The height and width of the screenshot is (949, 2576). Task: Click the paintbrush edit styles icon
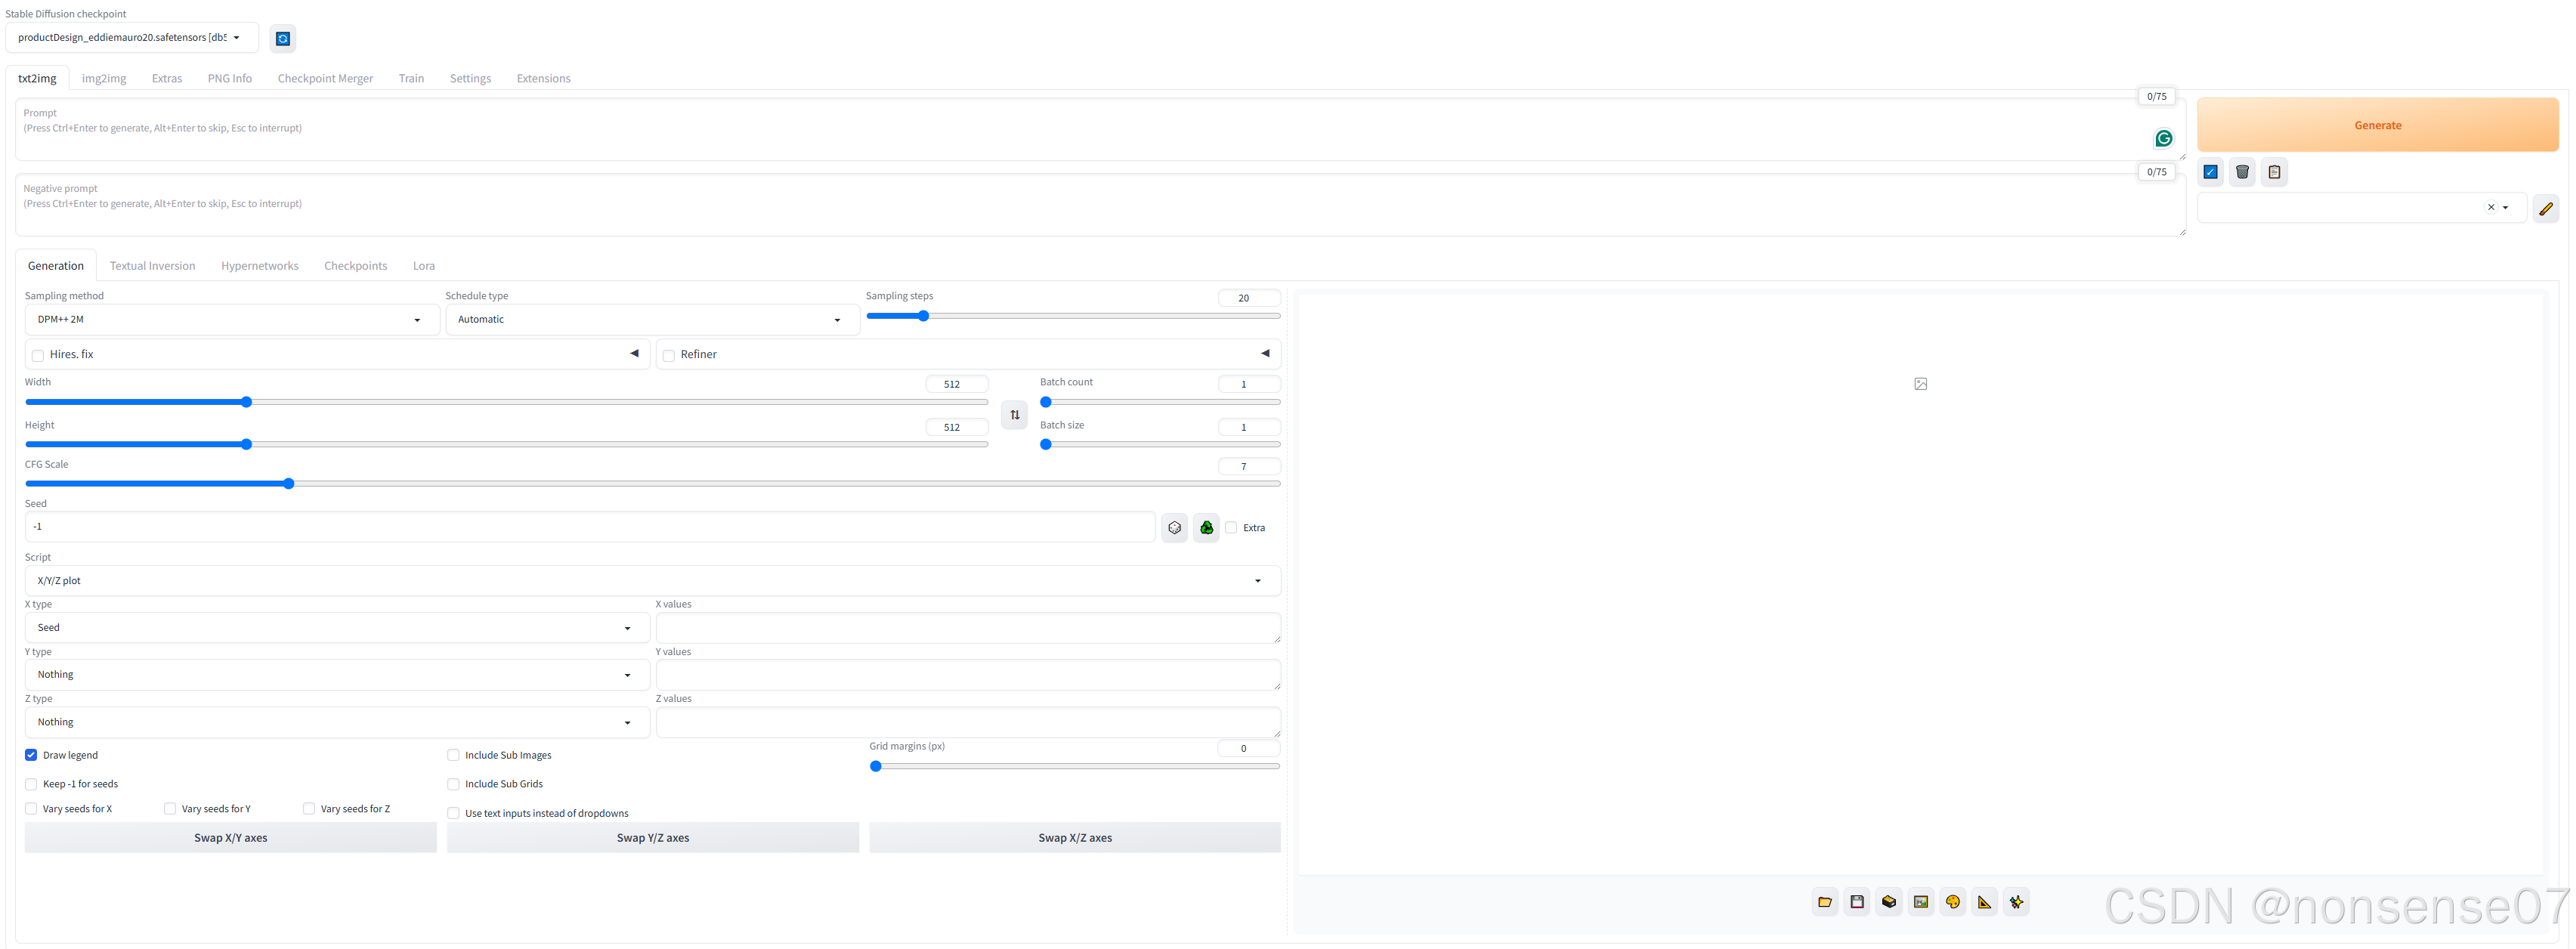pos(2546,208)
